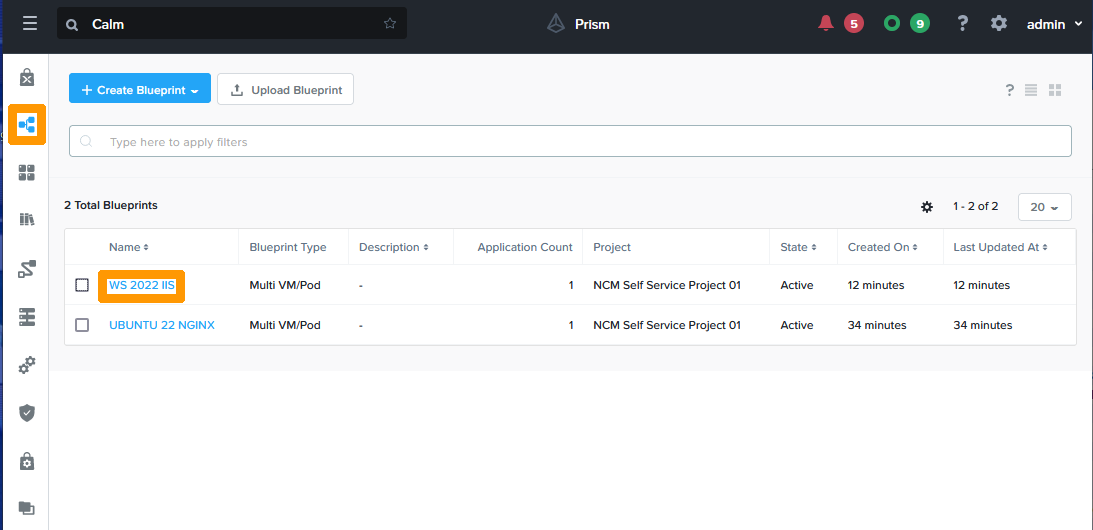Select the WS 2022 IIS checkbox
Image resolution: width=1093 pixels, height=530 pixels.
pyautogui.click(x=82, y=285)
